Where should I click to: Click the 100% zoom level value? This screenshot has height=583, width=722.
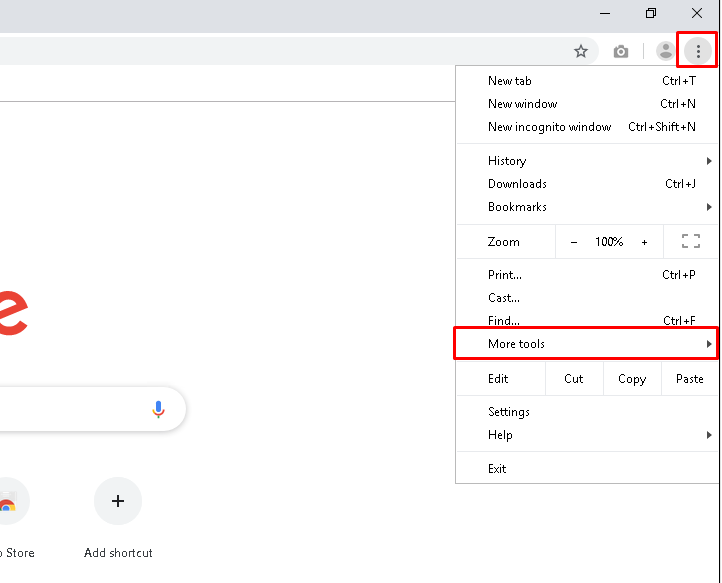pyautogui.click(x=609, y=242)
